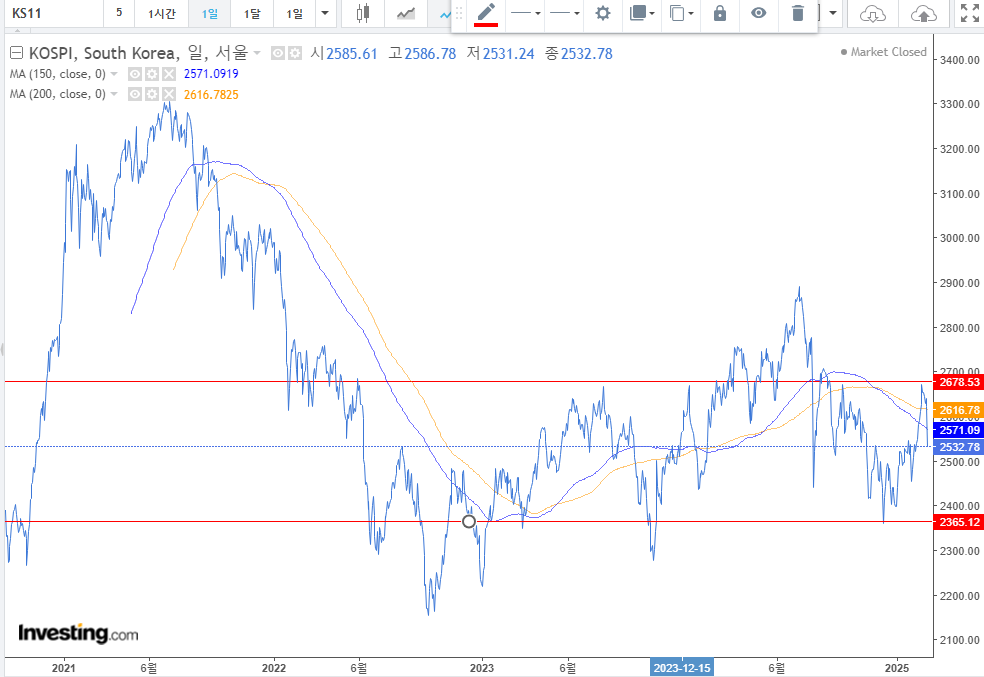Click the 2025 label on time axis
984x677 pixels.
click(897, 668)
